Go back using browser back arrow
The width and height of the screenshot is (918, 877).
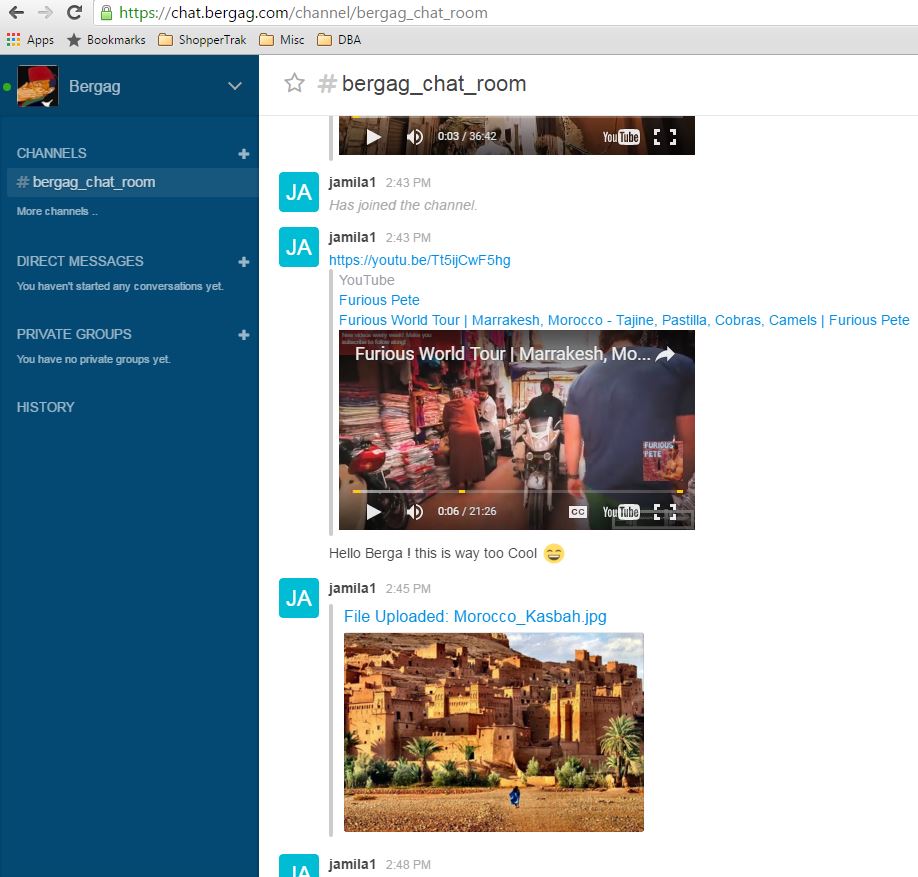(x=16, y=13)
